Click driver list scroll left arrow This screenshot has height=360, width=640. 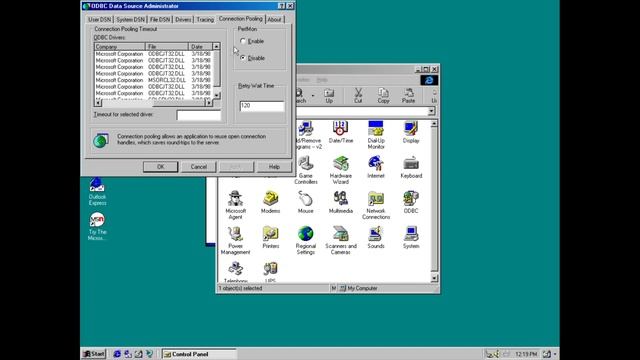(x=98, y=103)
